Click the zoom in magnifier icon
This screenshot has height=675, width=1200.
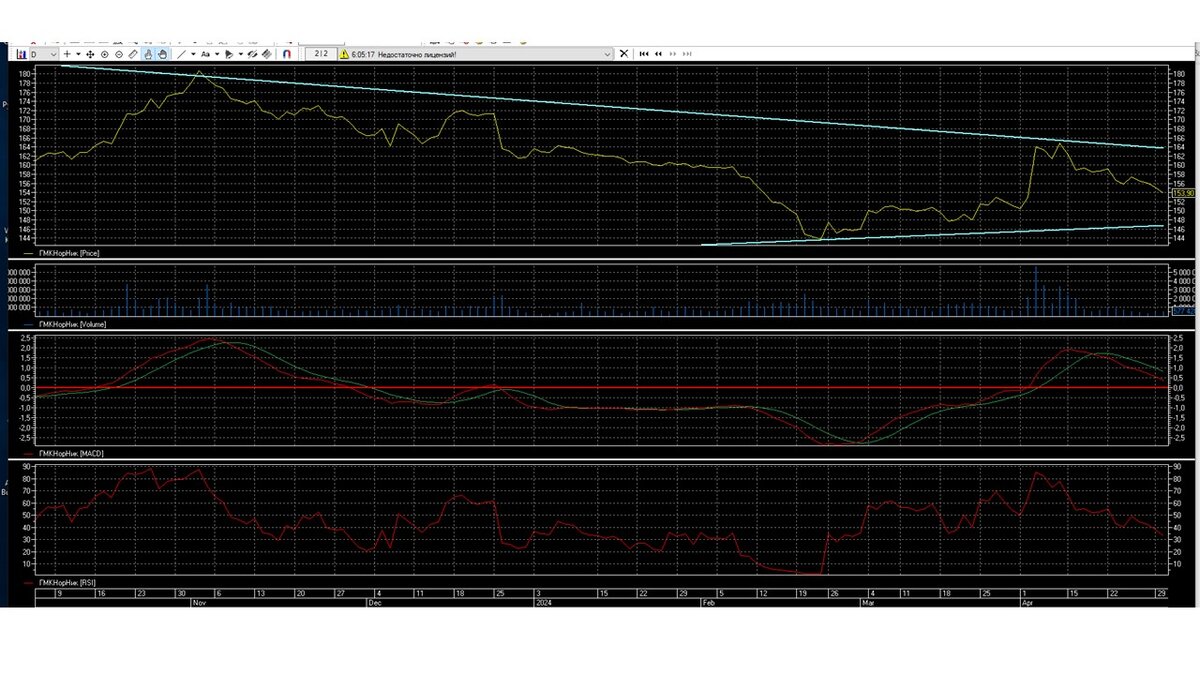click(105, 54)
